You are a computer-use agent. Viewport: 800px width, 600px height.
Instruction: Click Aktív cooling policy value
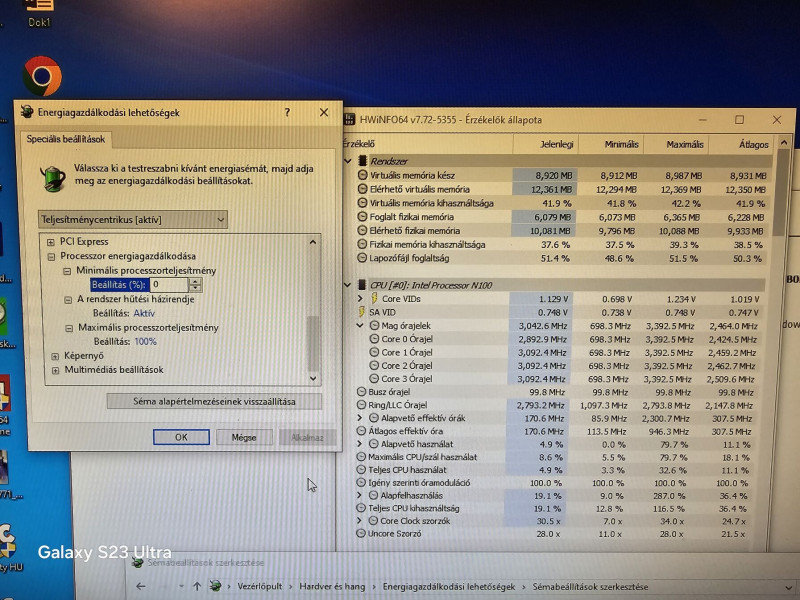point(144,313)
